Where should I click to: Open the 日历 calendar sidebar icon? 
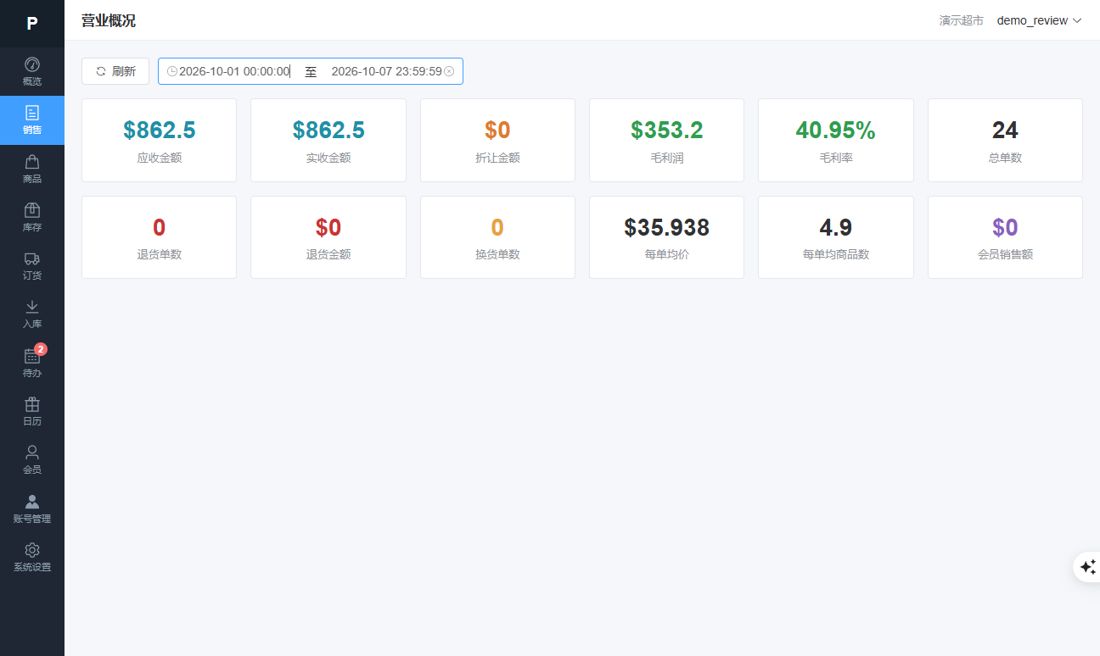[x=32, y=411]
